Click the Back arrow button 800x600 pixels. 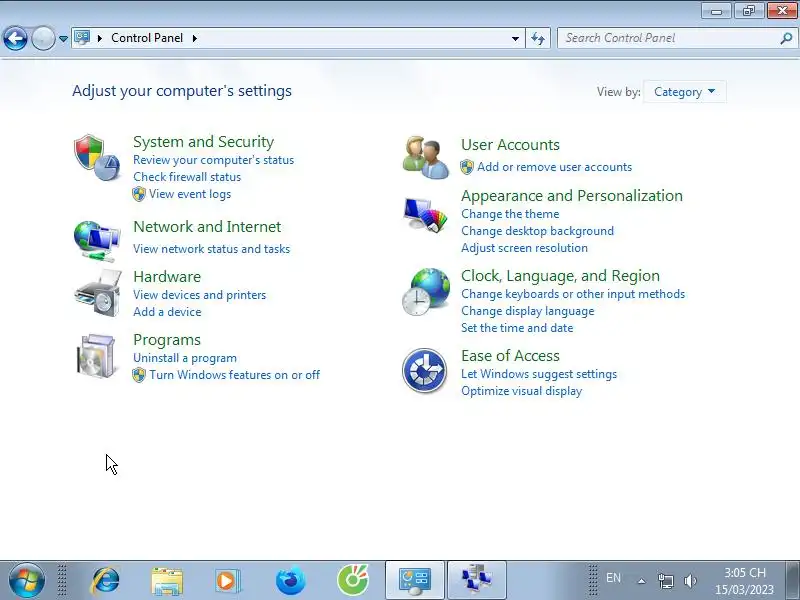click(15, 38)
